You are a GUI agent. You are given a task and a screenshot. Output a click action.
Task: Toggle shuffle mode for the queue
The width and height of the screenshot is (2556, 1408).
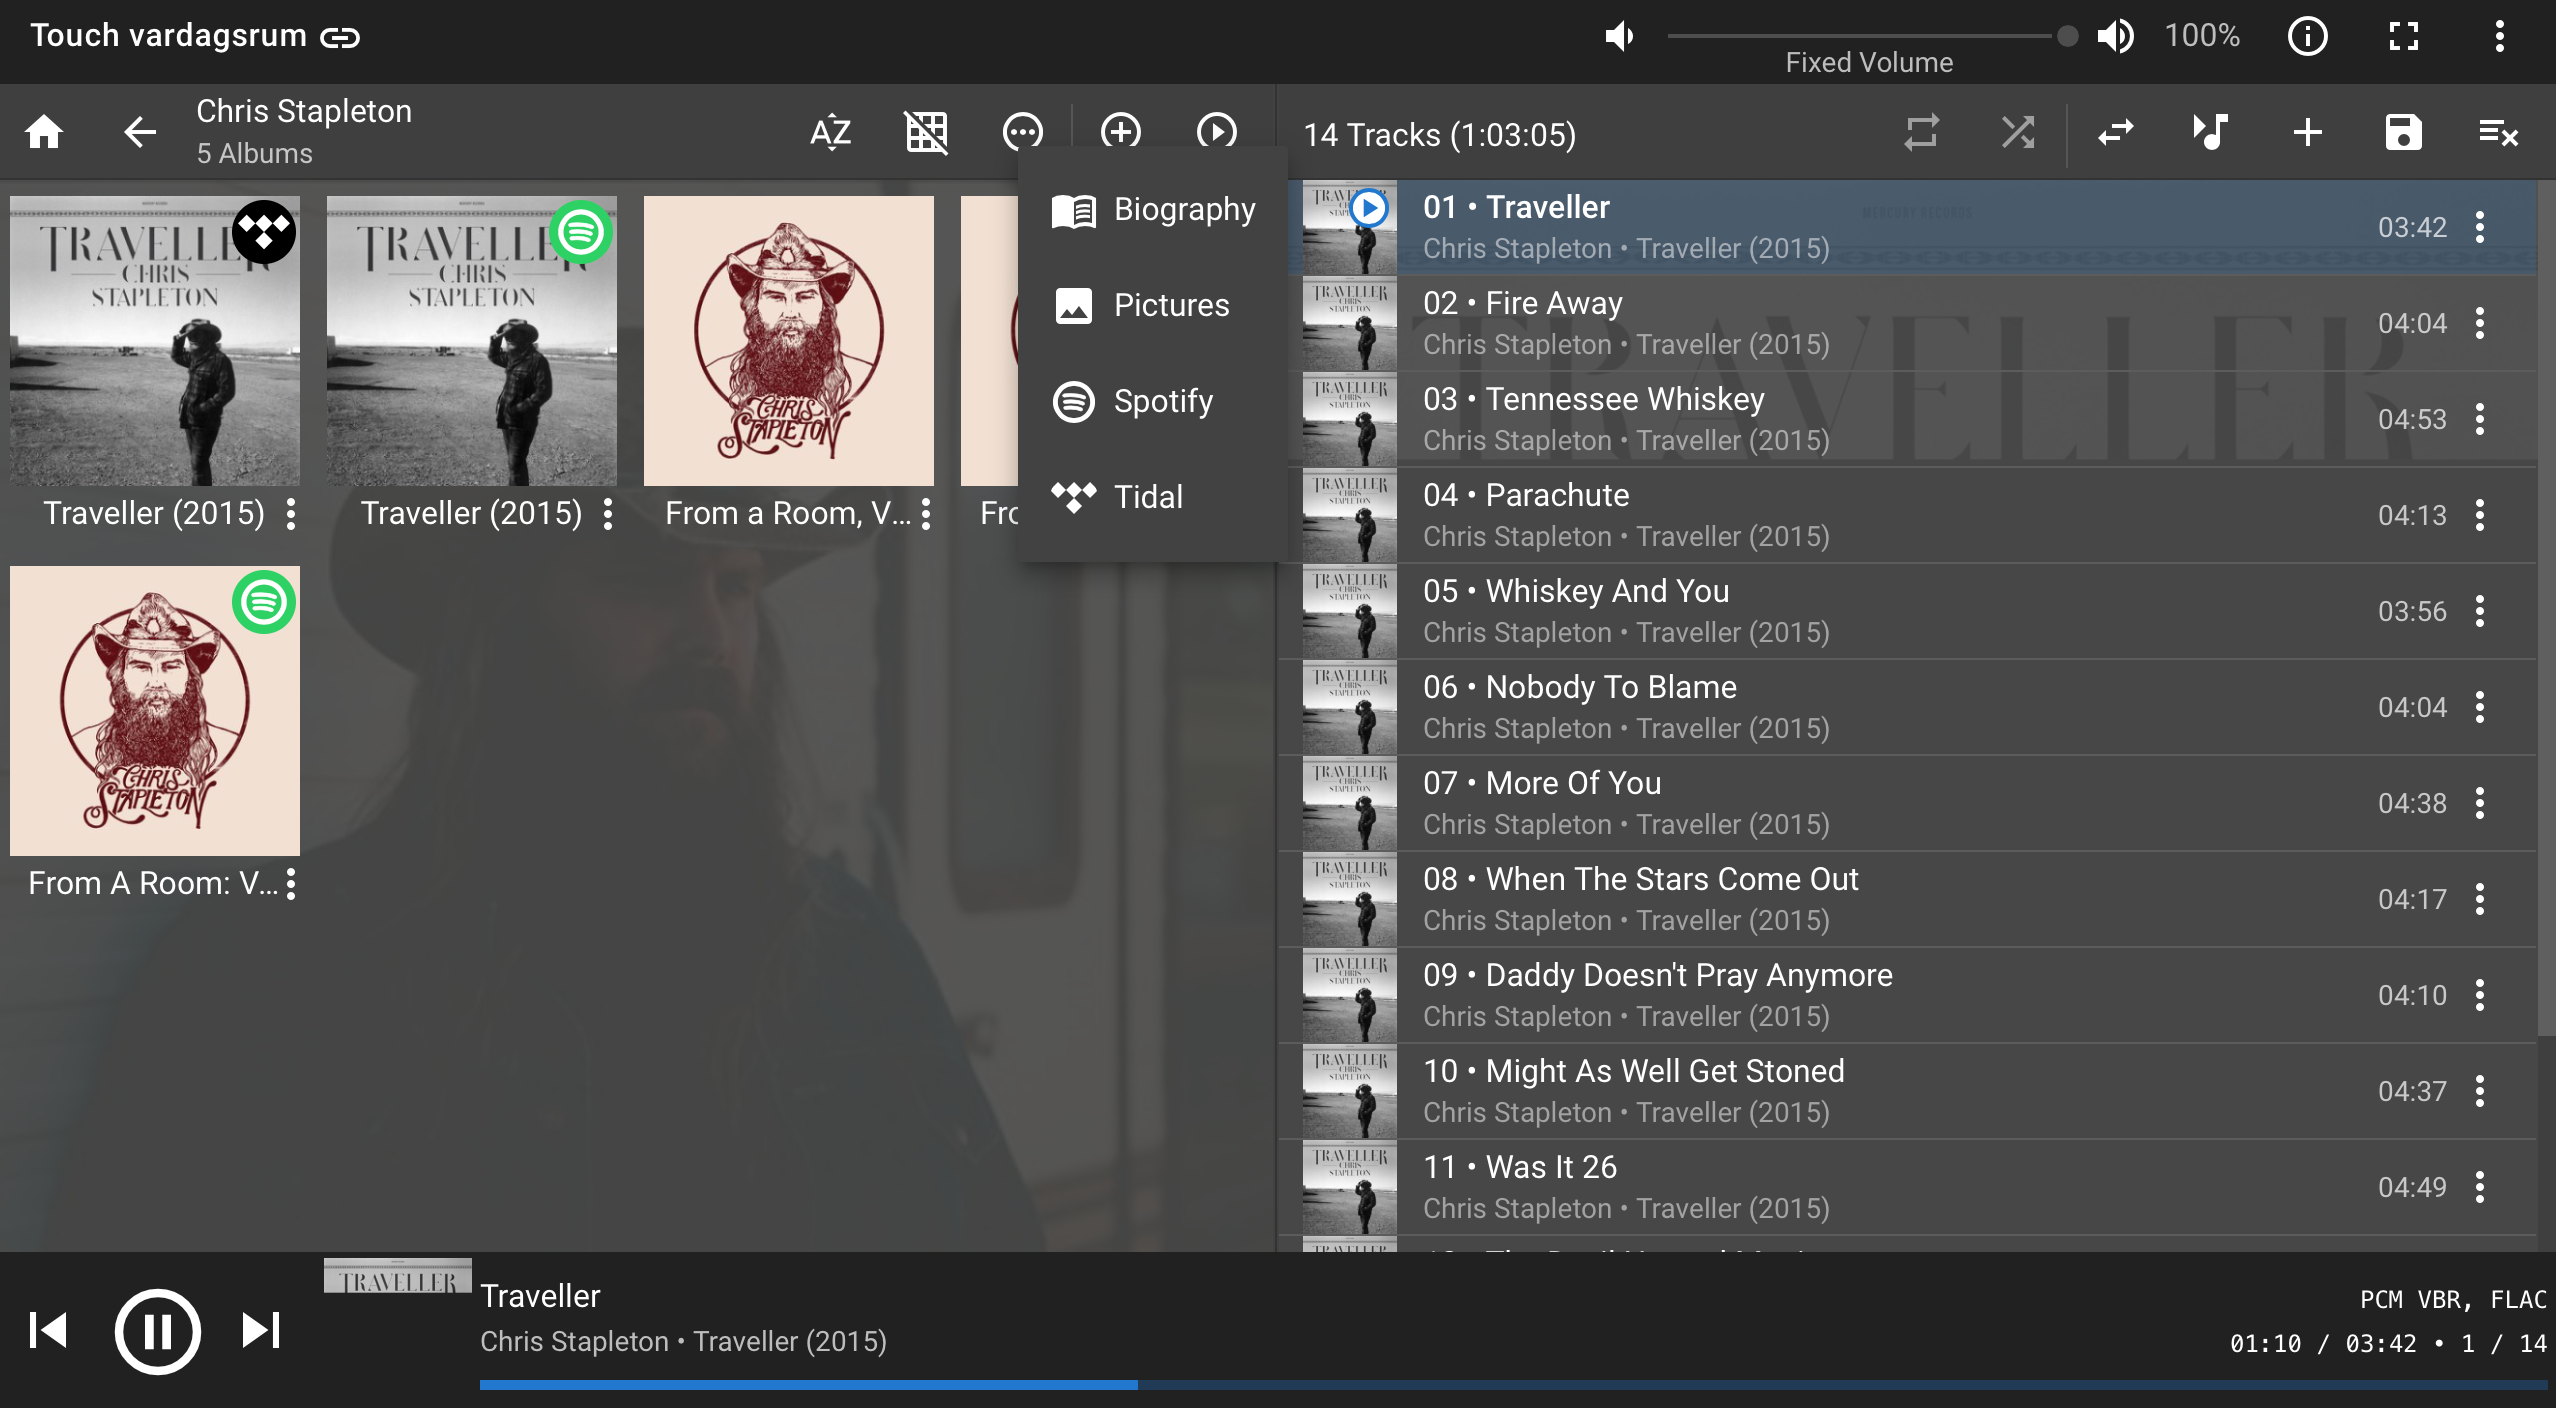coord(2018,132)
